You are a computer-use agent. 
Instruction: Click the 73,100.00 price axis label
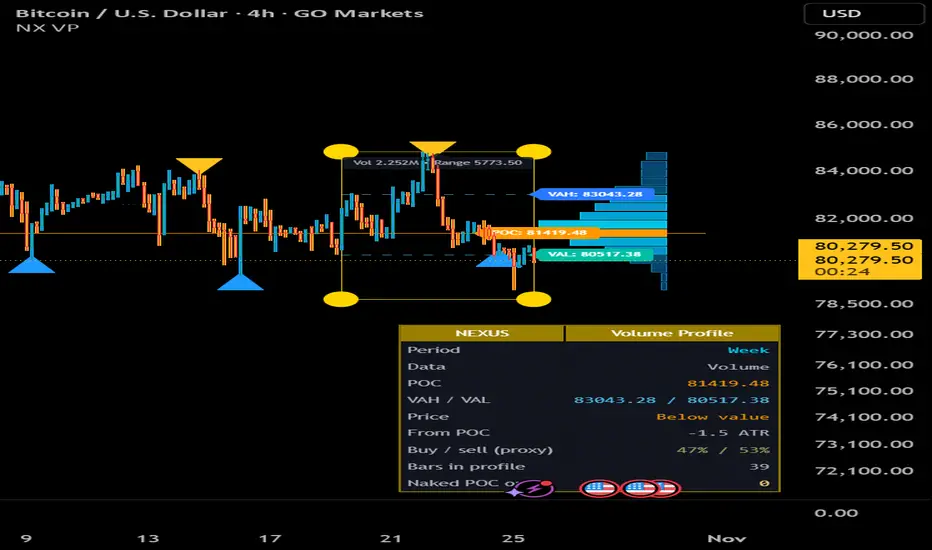coord(864,444)
